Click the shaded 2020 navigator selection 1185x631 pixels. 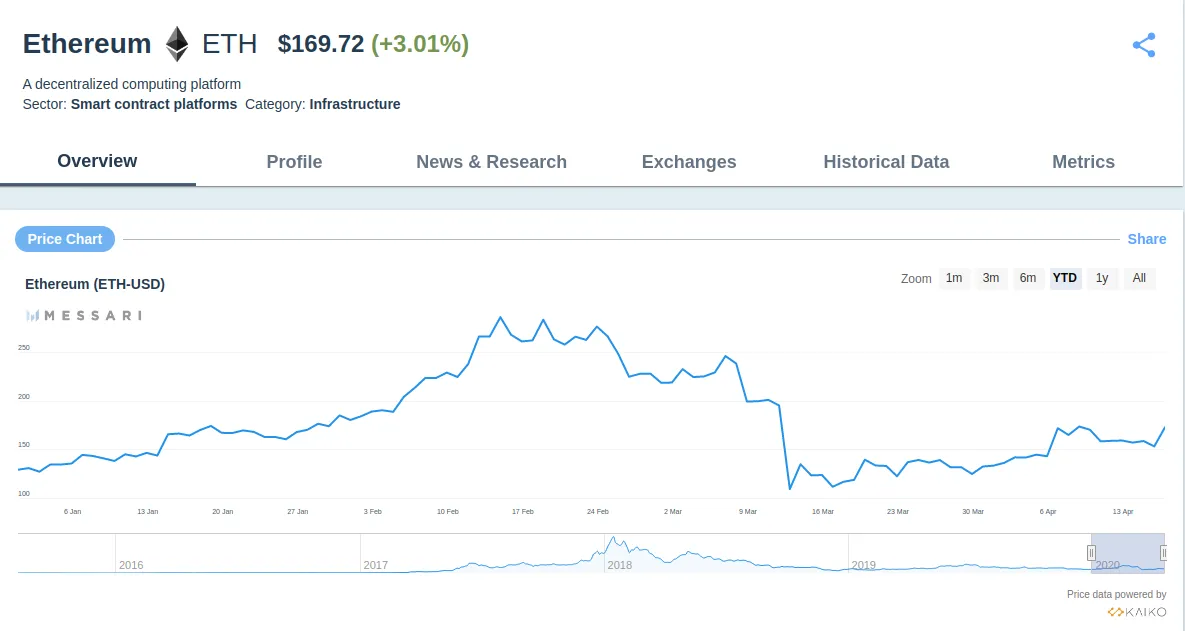click(x=1128, y=553)
